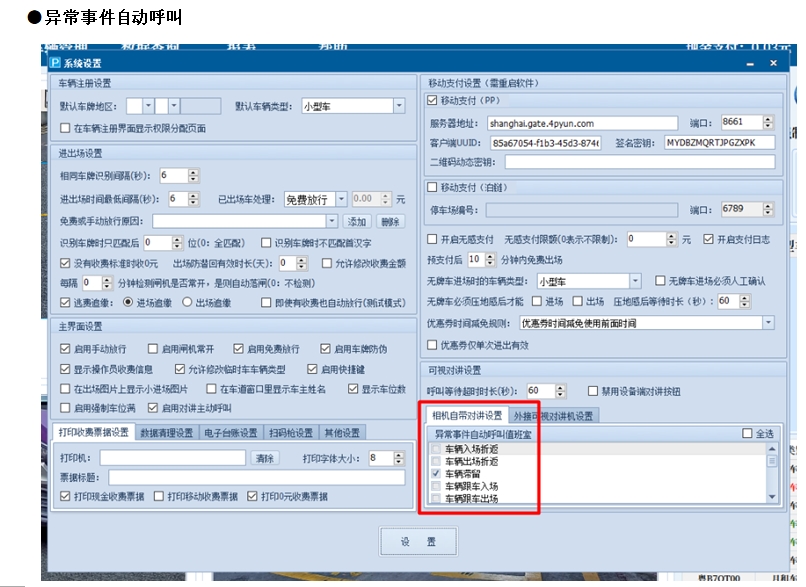This screenshot has height=587, width=806.
Task: Click the P logo icon in title bar
Action: click(56, 63)
